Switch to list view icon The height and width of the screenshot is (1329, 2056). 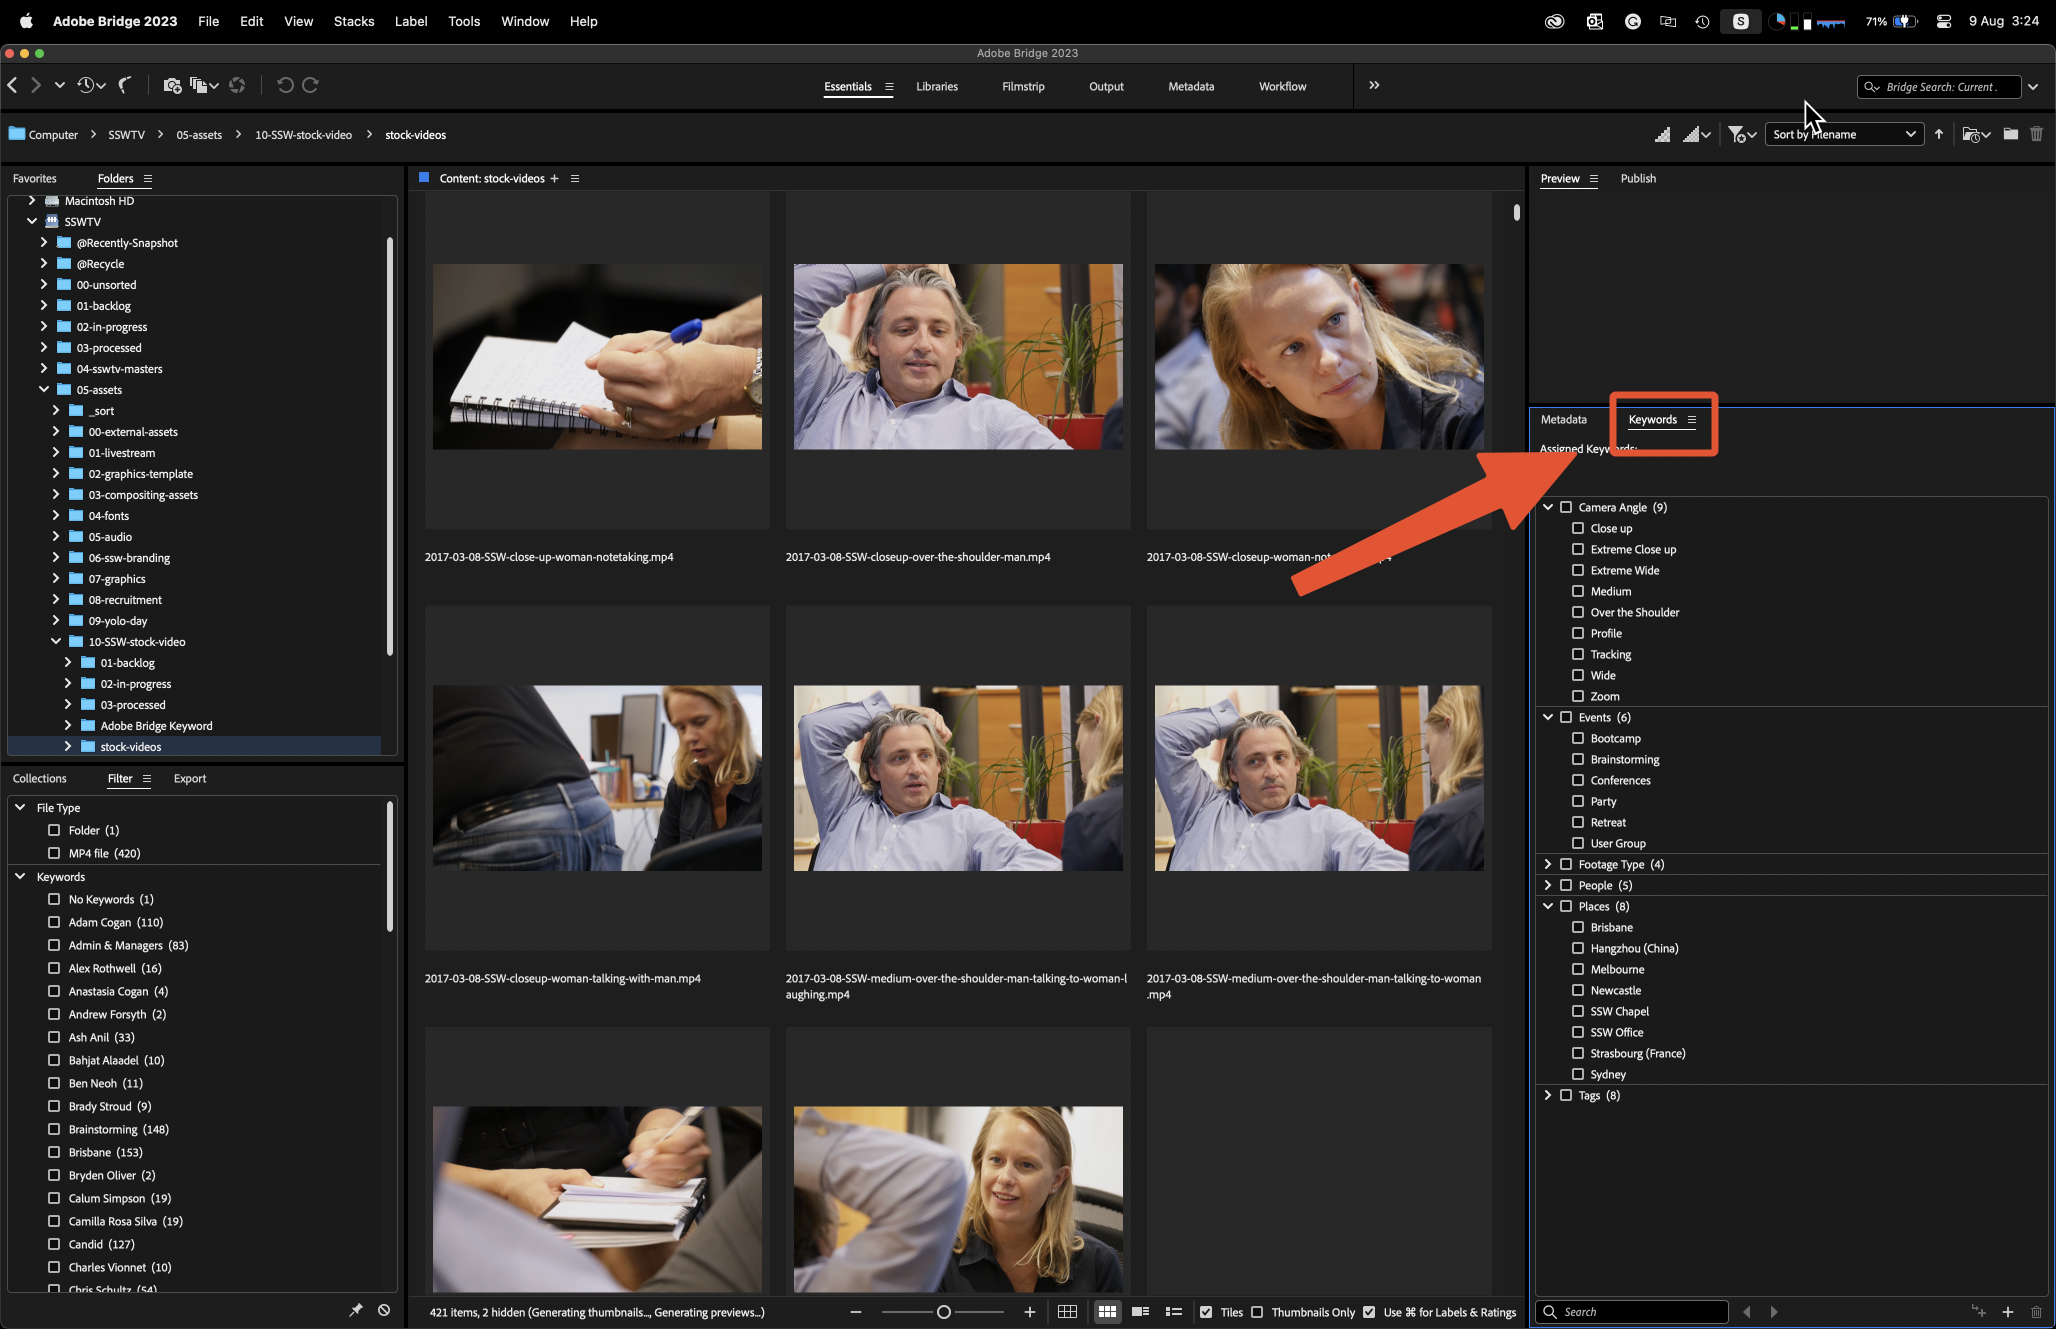point(1174,1312)
